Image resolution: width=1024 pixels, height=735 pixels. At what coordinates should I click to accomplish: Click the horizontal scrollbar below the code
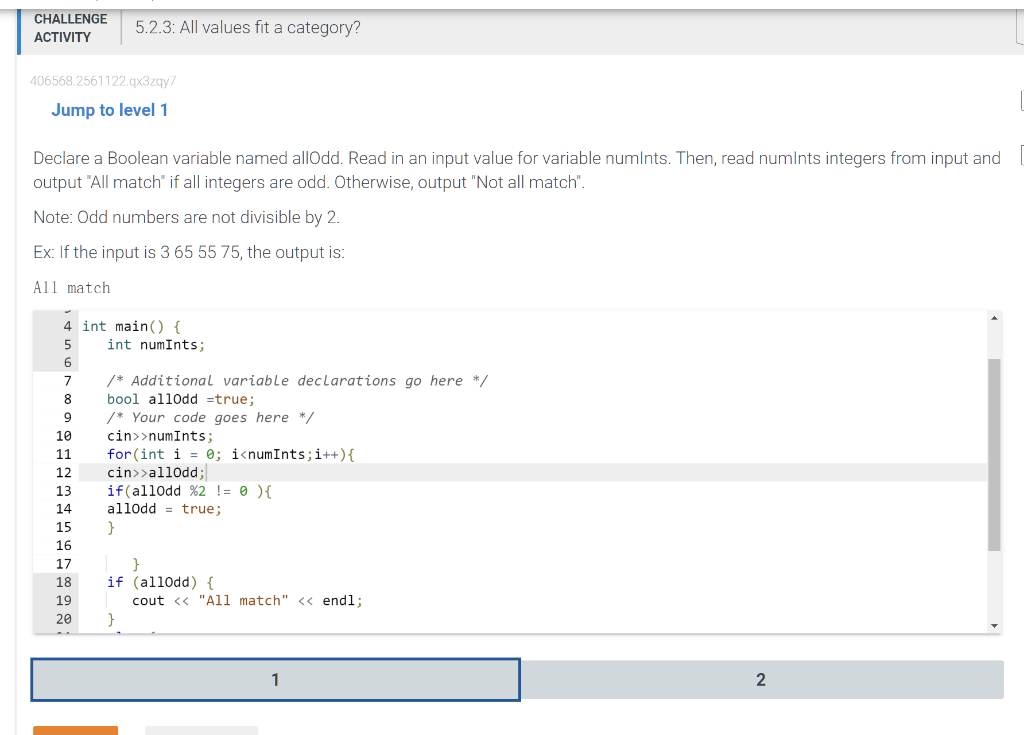pos(500,633)
